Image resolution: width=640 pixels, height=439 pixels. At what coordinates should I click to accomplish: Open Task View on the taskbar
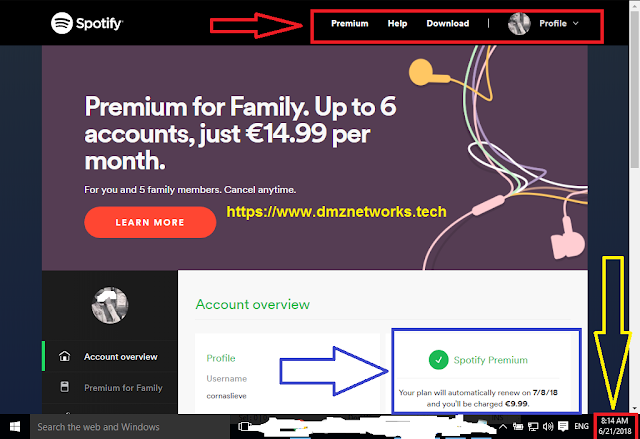coord(244,427)
